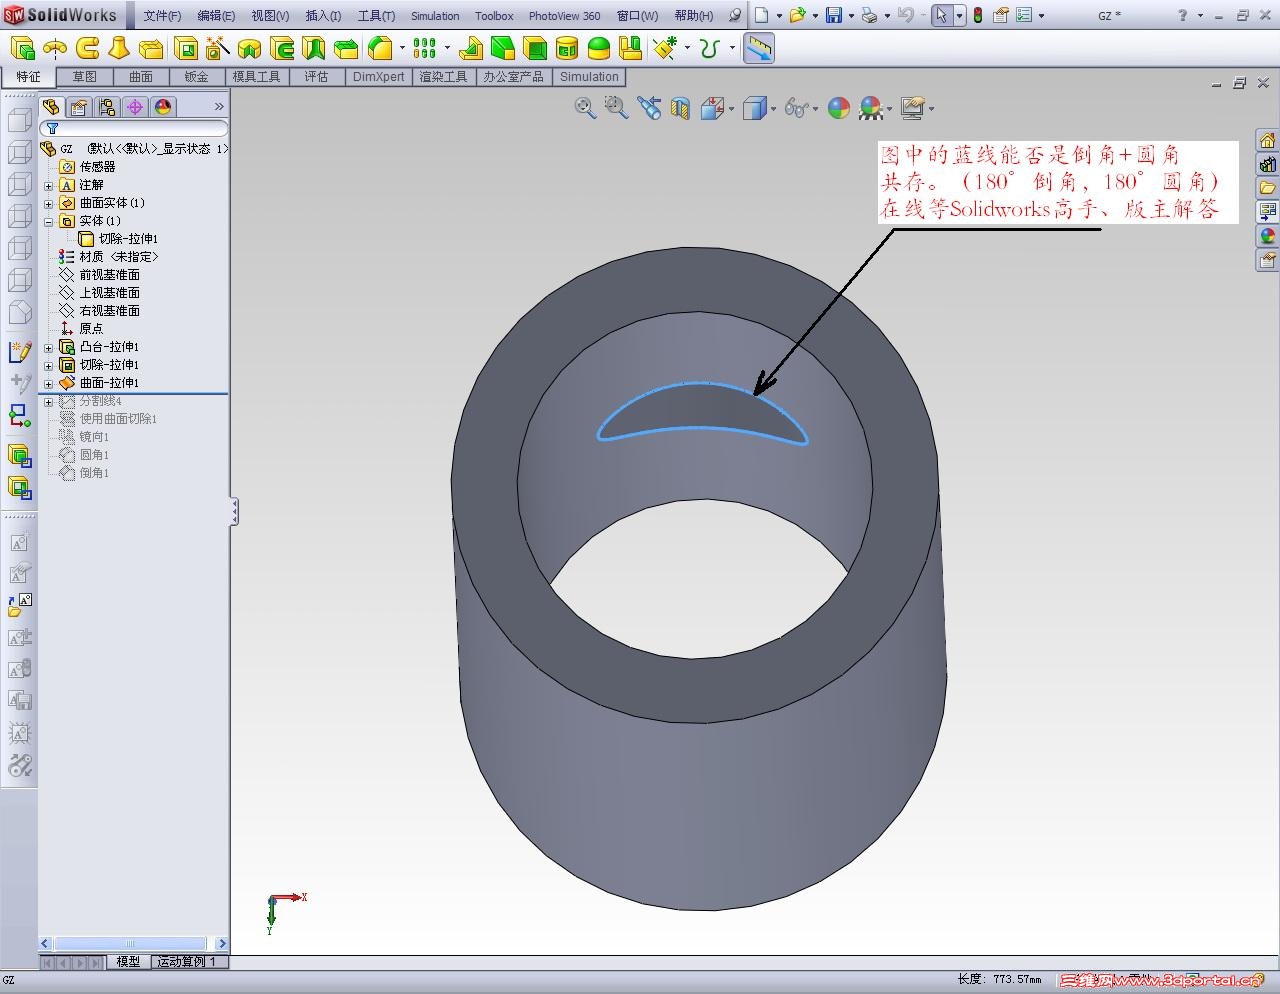Choose the Swept Boss/Base tool
The height and width of the screenshot is (994, 1280).
point(87,48)
